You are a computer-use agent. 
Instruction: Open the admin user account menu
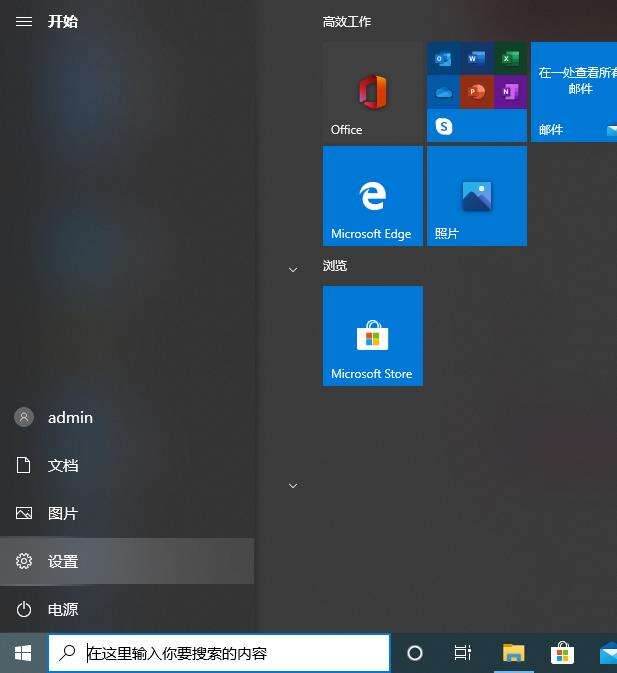127,417
